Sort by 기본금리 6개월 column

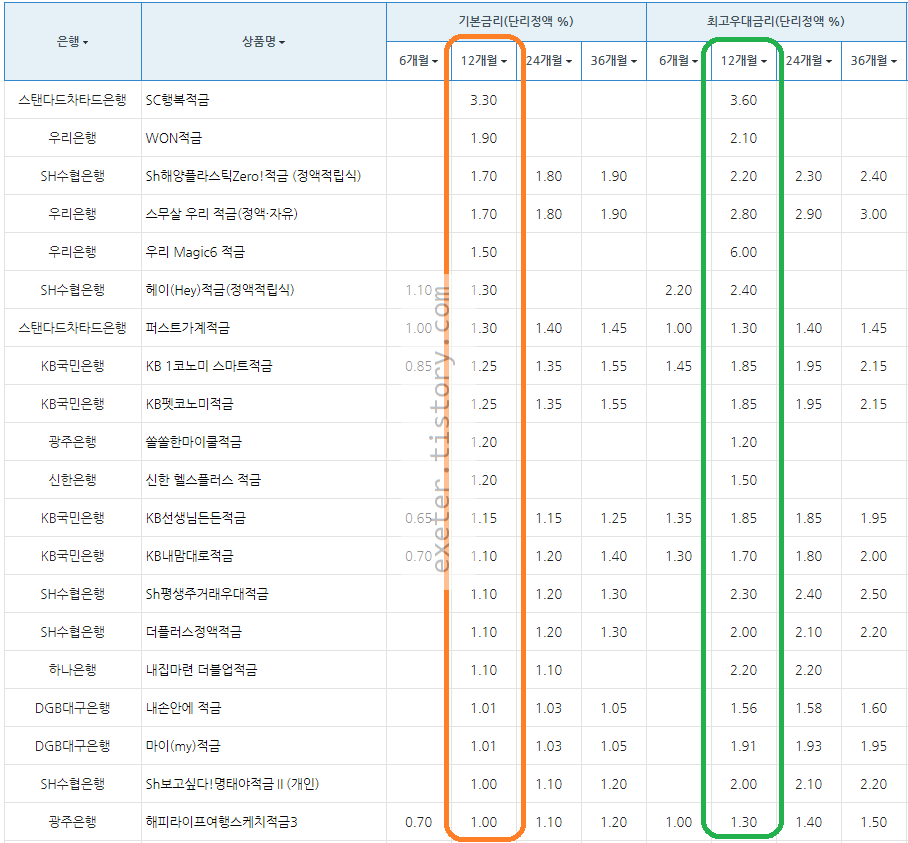click(x=418, y=60)
